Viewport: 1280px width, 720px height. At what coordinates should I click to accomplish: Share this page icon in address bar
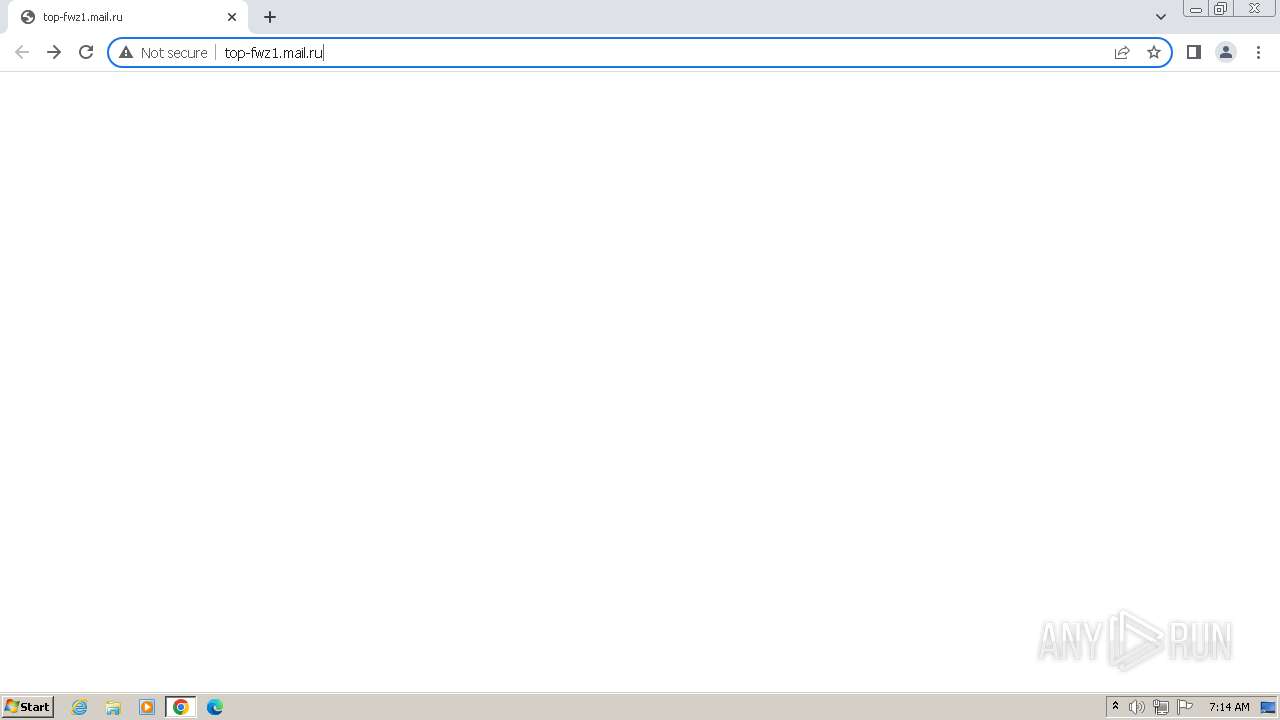1122,52
